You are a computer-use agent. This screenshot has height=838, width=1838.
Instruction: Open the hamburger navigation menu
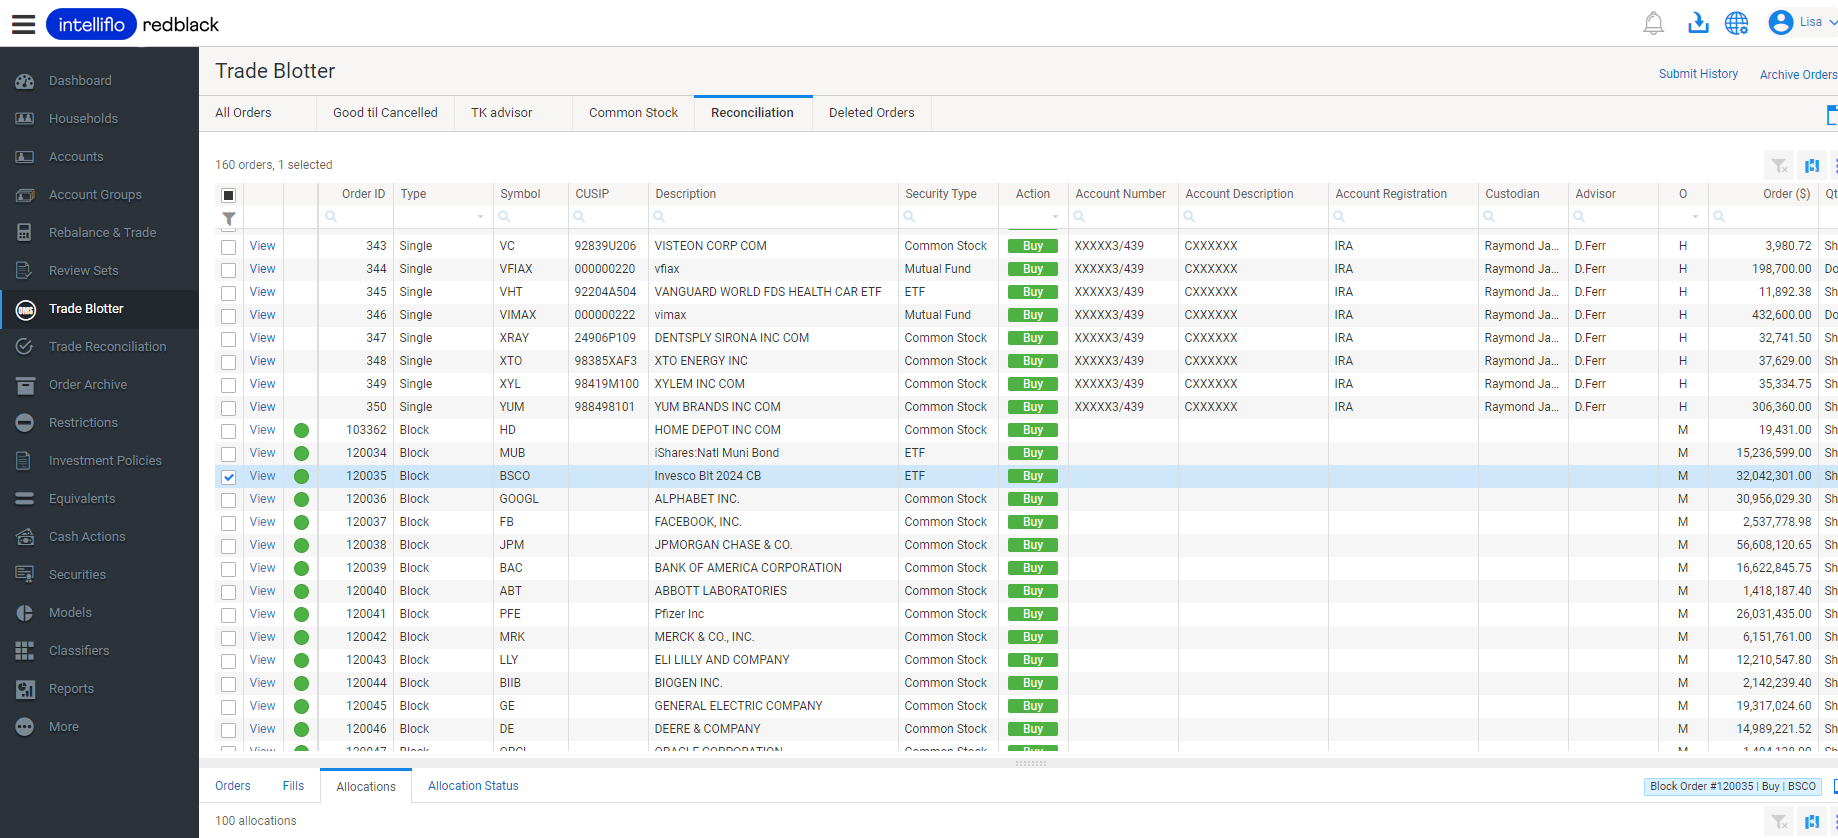click(x=23, y=24)
